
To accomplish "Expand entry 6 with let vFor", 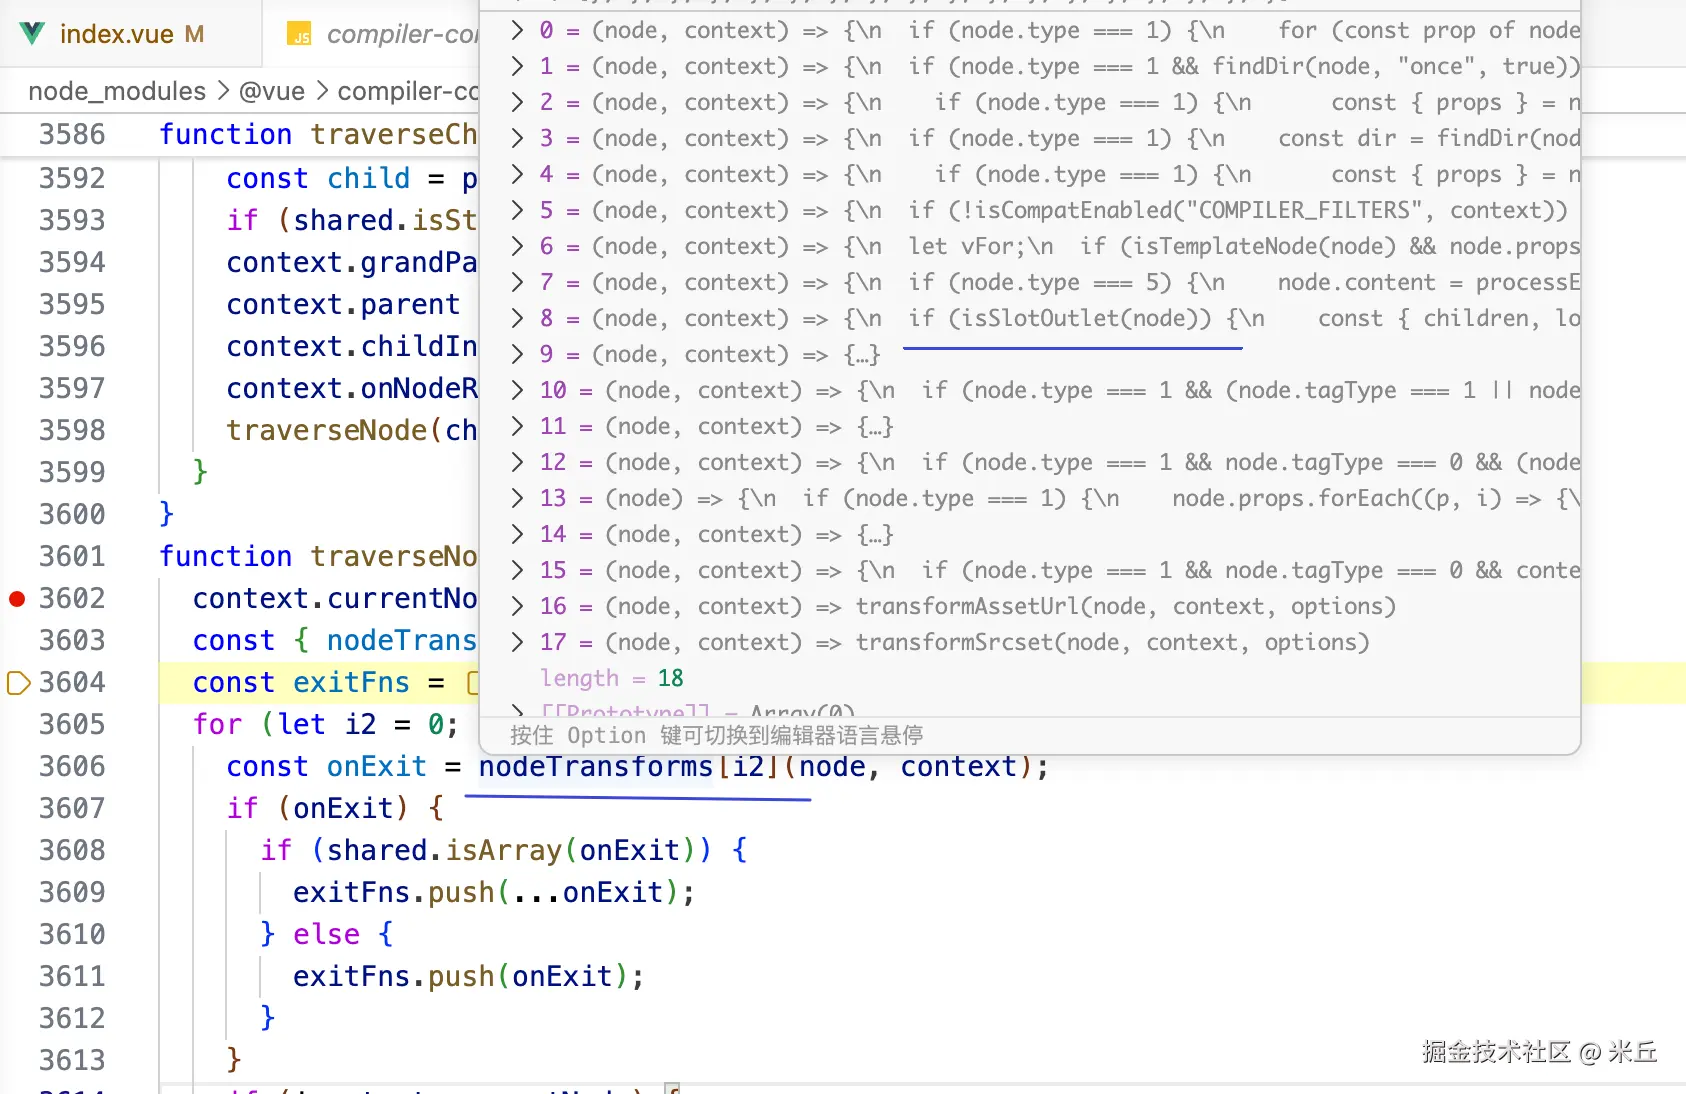I will [x=517, y=246].
